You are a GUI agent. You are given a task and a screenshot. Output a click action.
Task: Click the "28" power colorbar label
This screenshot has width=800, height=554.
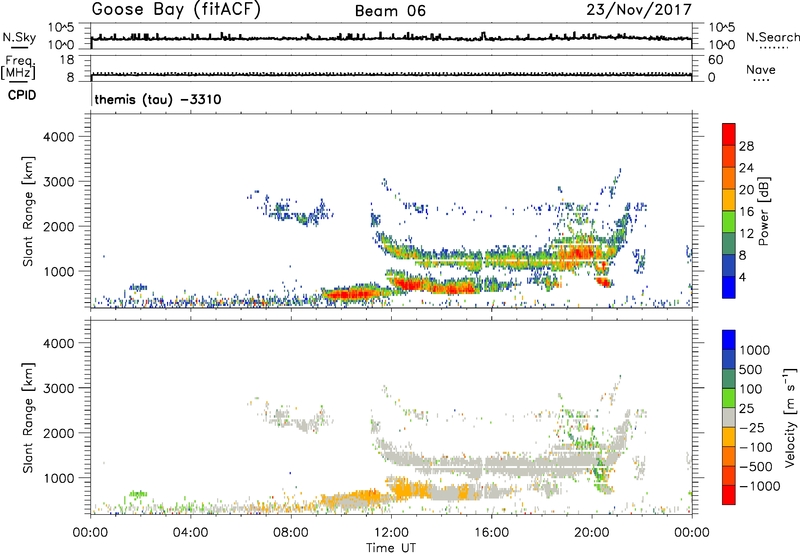[x=746, y=146]
